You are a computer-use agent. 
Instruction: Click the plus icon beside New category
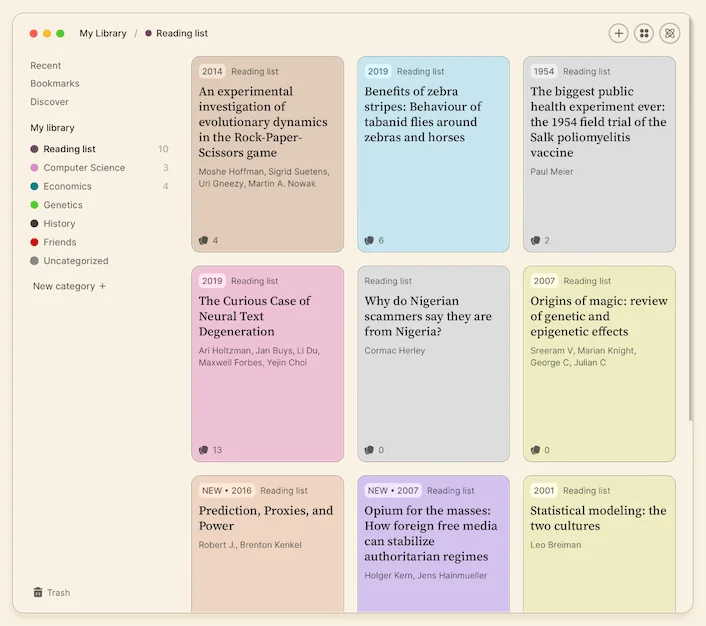tap(102, 286)
